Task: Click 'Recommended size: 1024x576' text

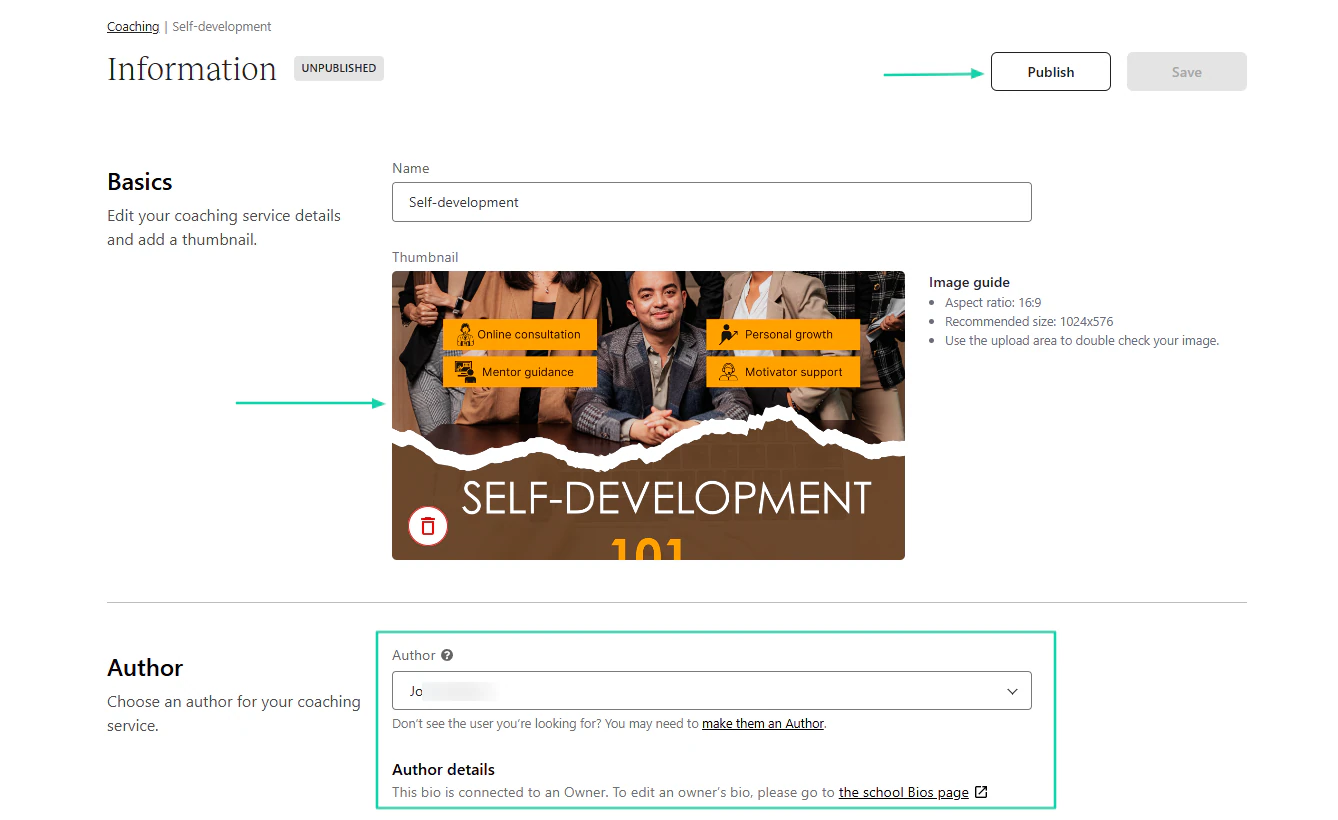Action: (1029, 322)
